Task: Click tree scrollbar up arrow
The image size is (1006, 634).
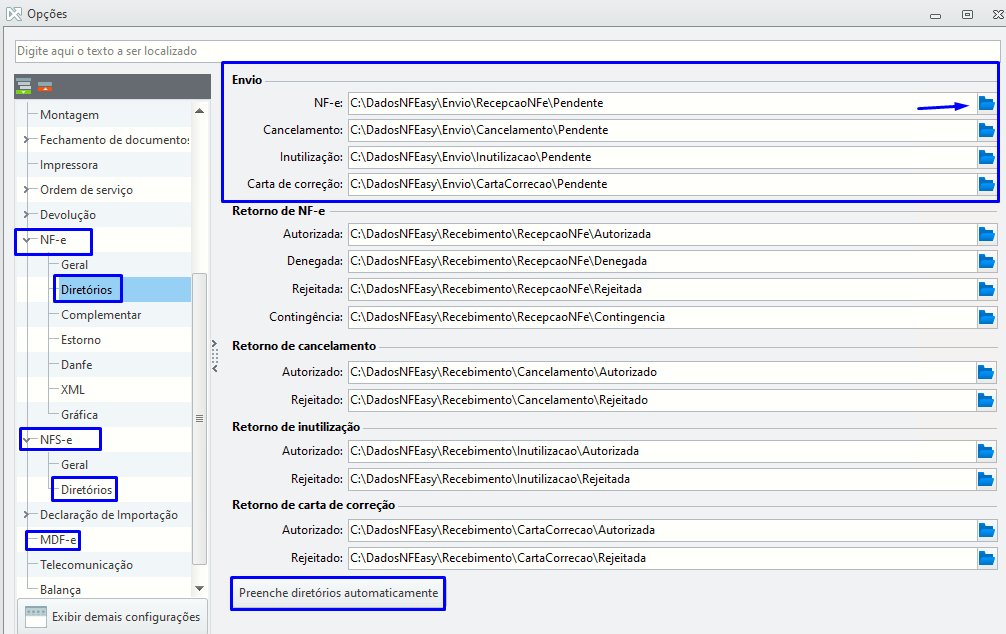Action: (x=200, y=111)
